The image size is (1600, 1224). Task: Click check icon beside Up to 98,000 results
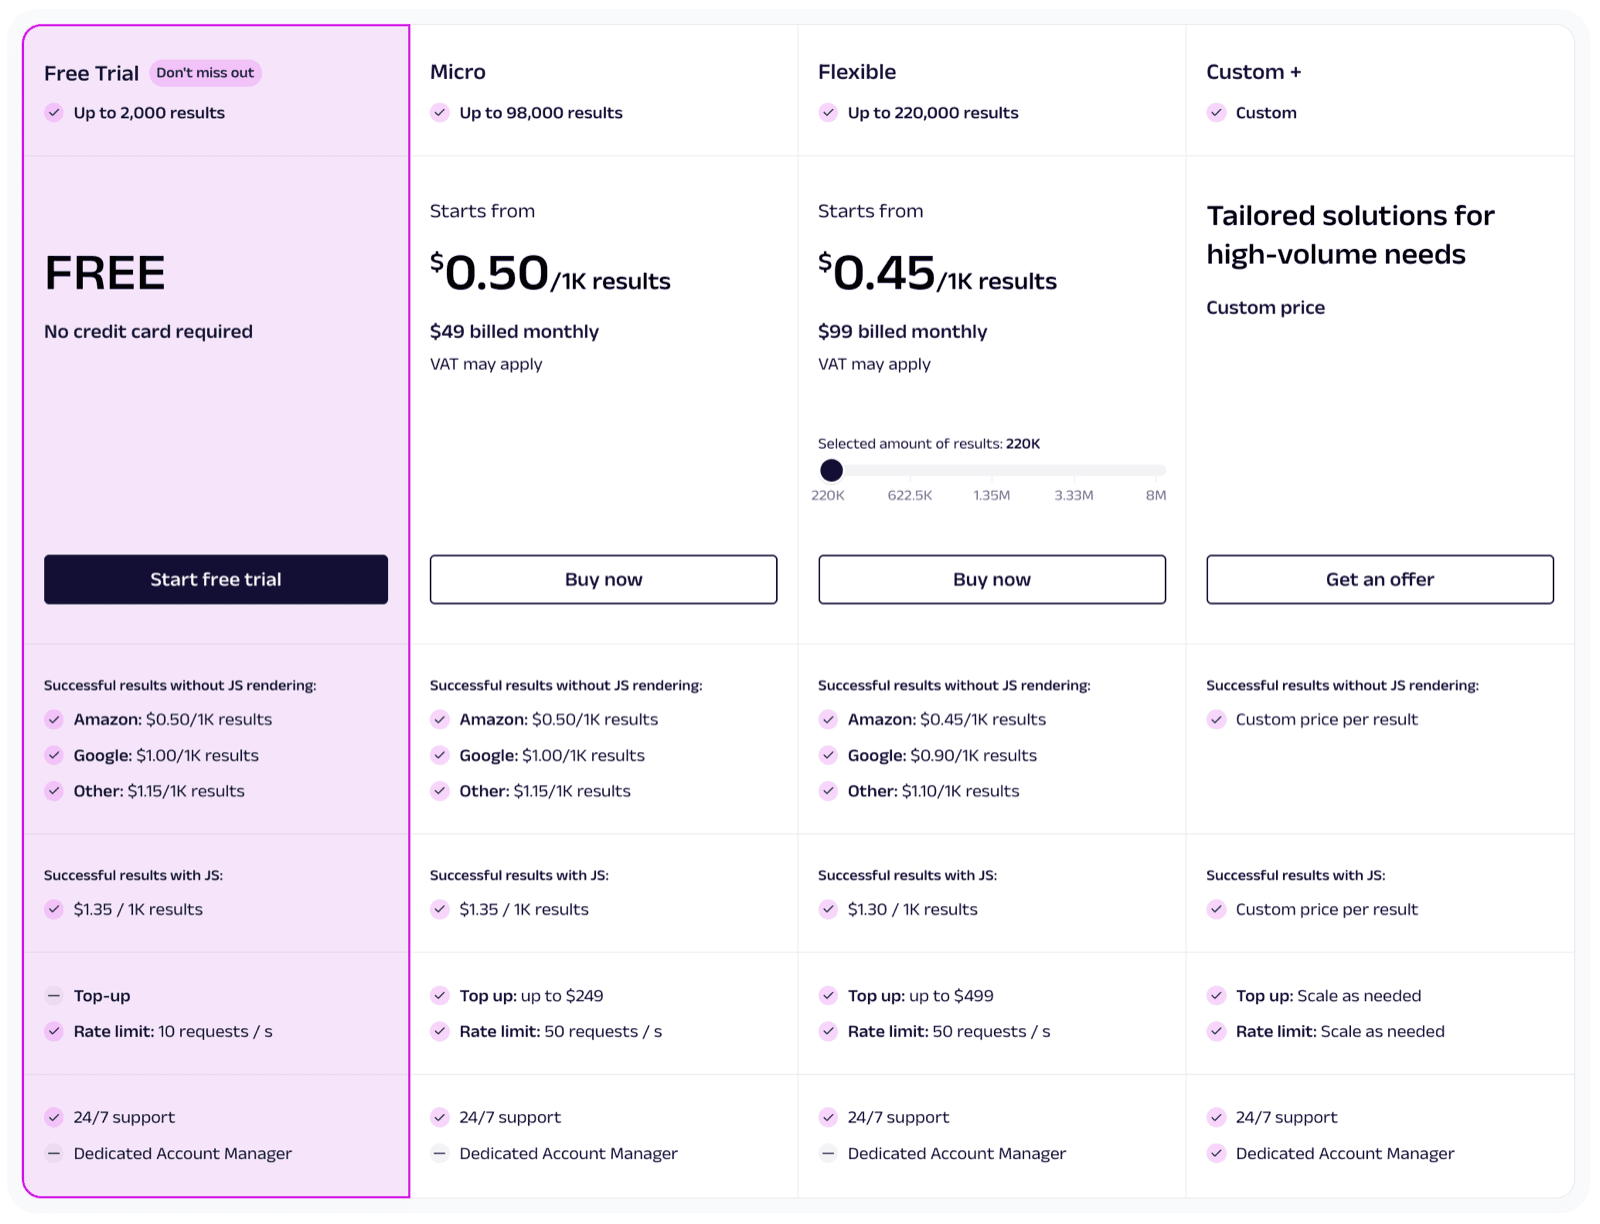pyautogui.click(x=440, y=113)
